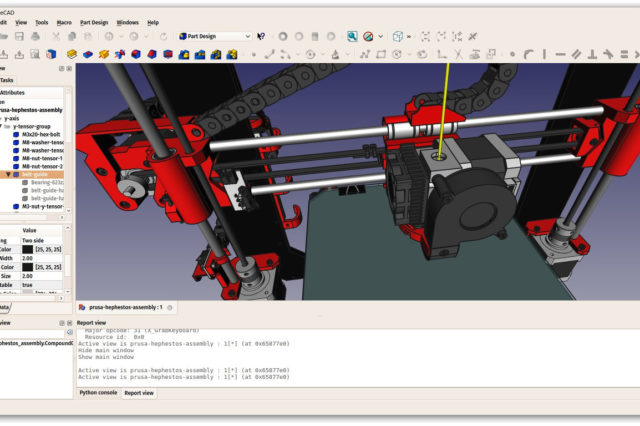
Task: Click the Print icon in toolbar
Action: (36, 36)
